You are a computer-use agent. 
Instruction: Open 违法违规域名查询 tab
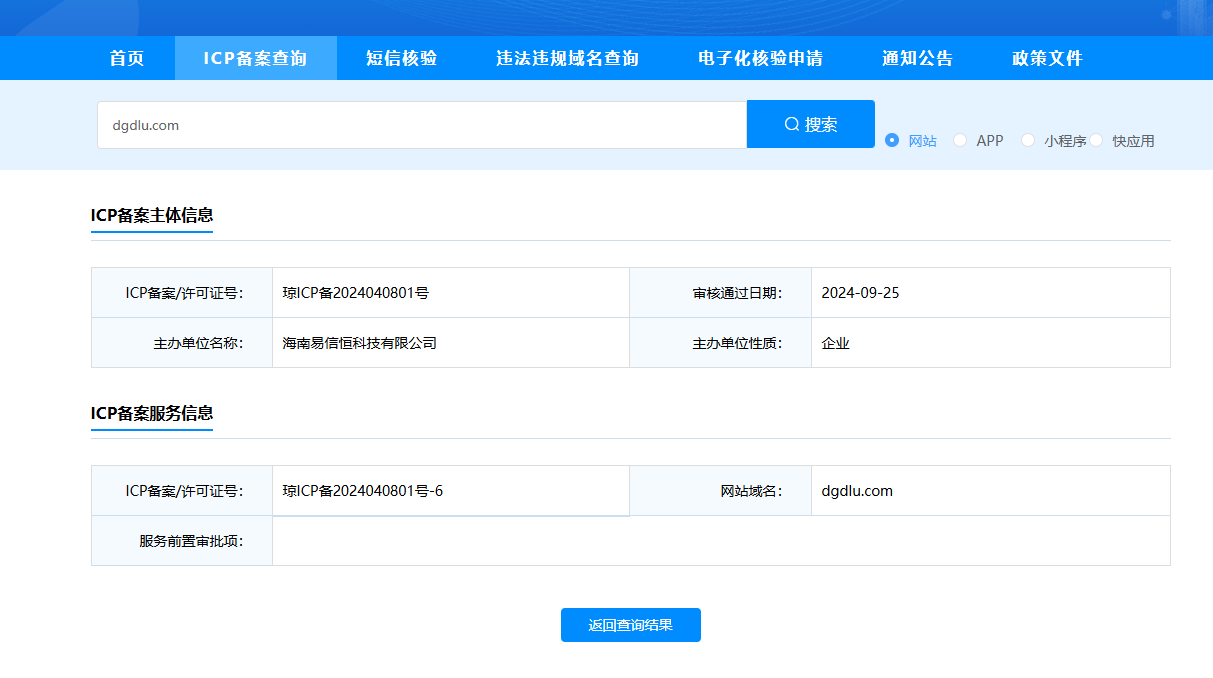click(568, 58)
